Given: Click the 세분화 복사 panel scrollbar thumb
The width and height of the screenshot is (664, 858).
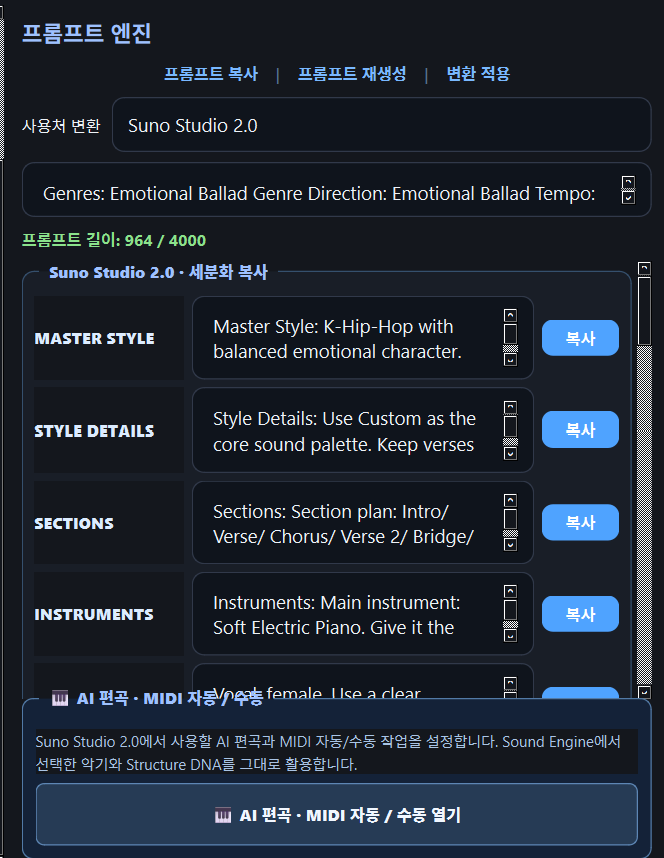Looking at the screenshot, I should (x=644, y=311).
